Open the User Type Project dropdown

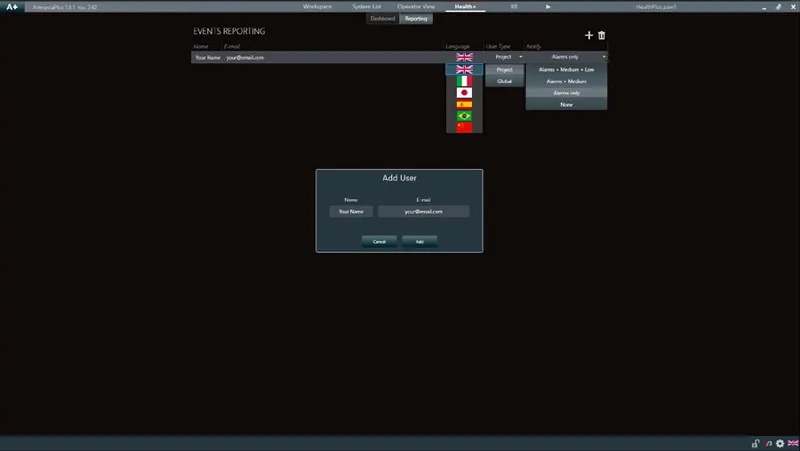[x=505, y=57]
